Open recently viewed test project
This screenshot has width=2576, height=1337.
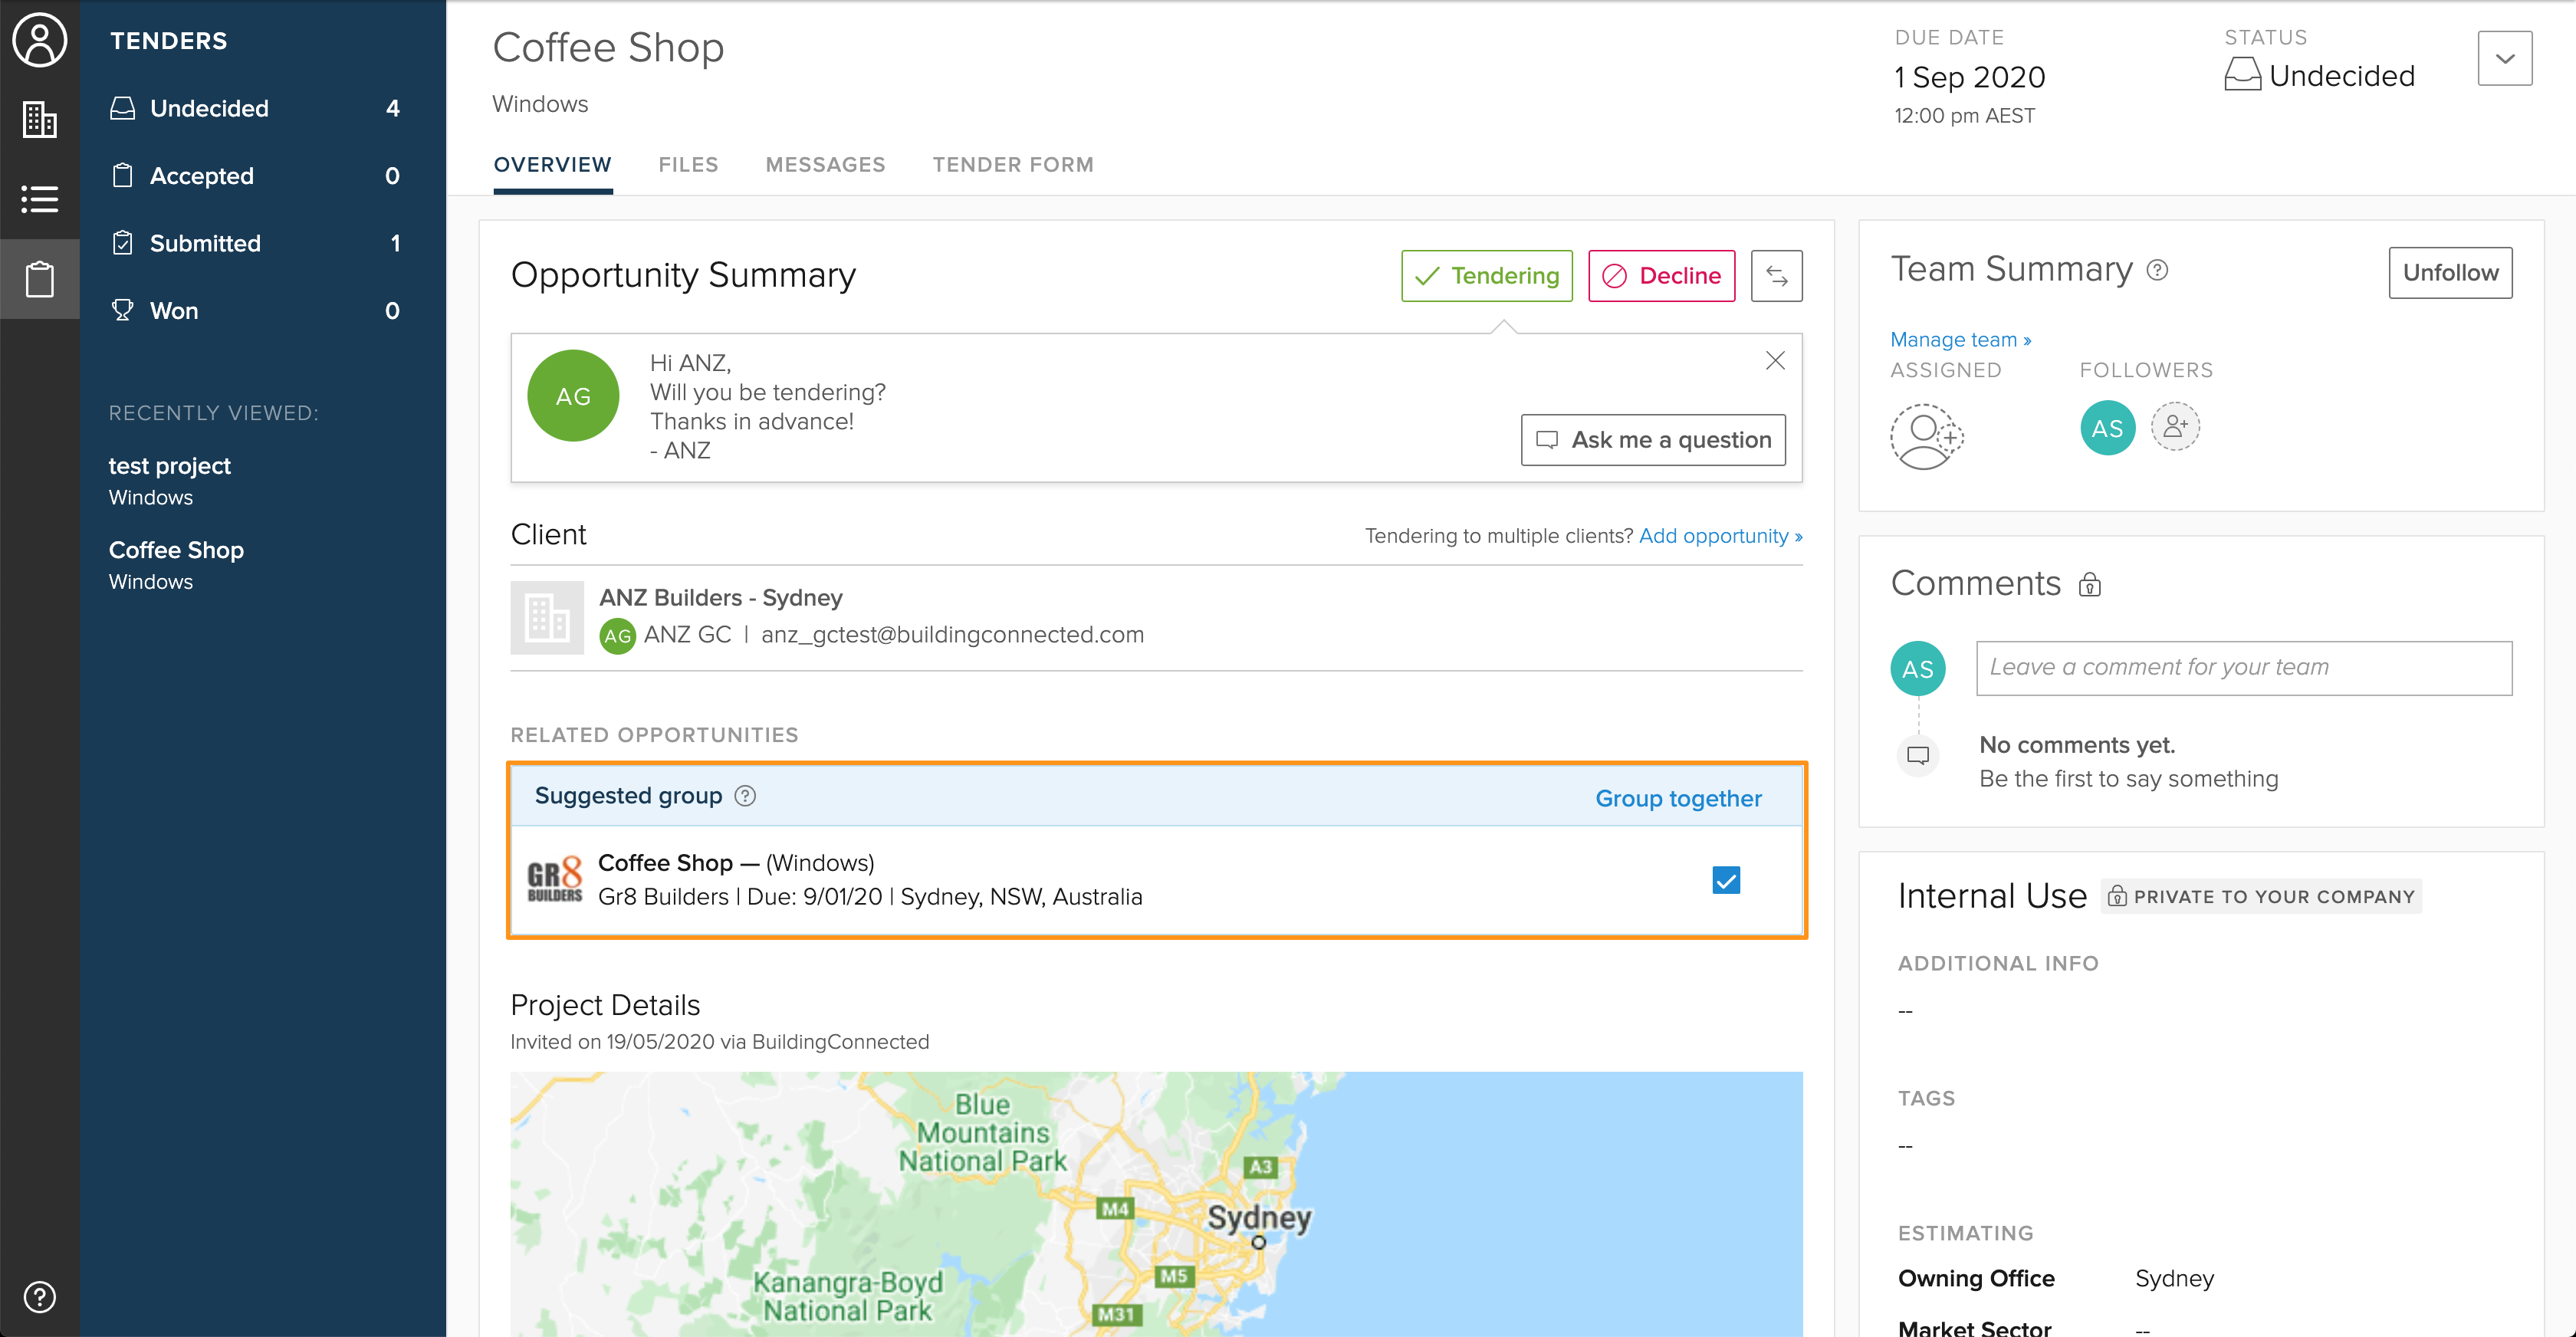(170, 480)
